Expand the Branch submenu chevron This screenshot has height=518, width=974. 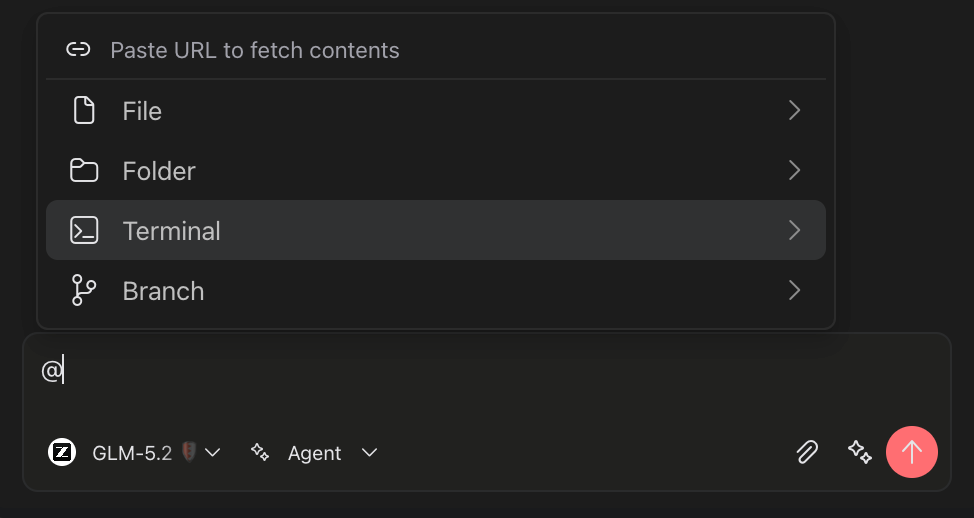pyautogui.click(x=794, y=290)
